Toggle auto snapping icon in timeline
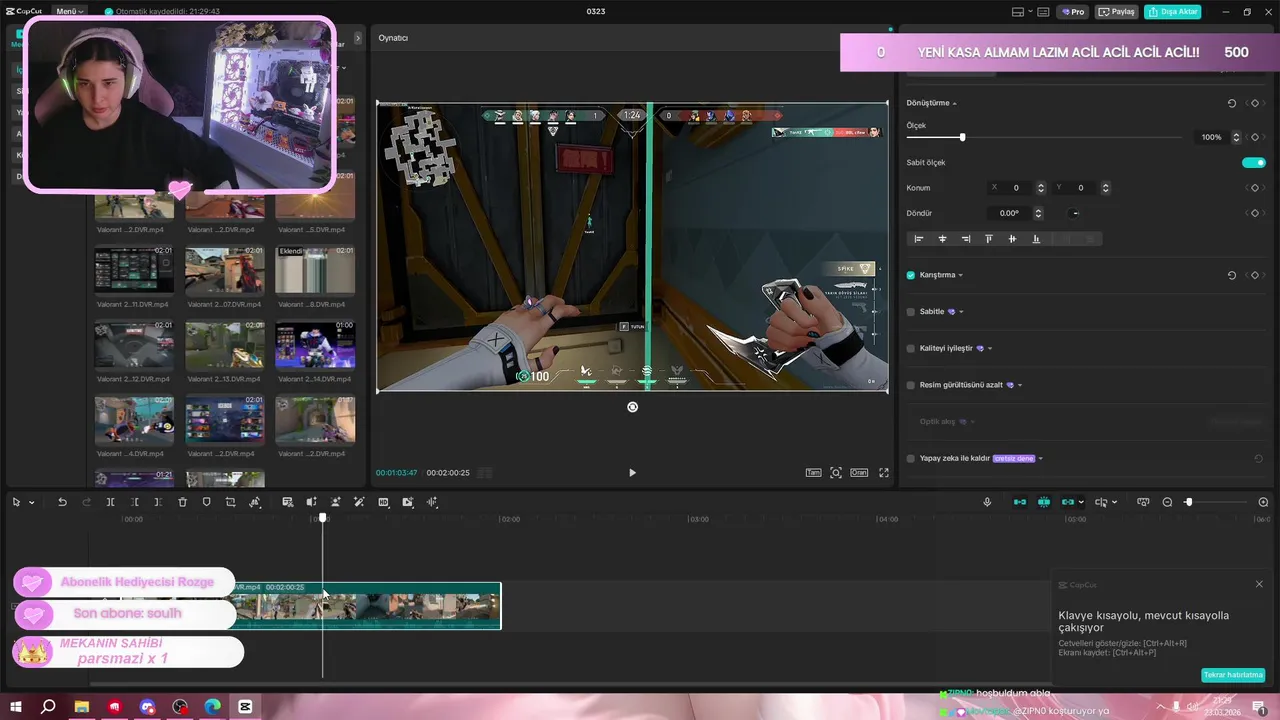 tap(1044, 502)
